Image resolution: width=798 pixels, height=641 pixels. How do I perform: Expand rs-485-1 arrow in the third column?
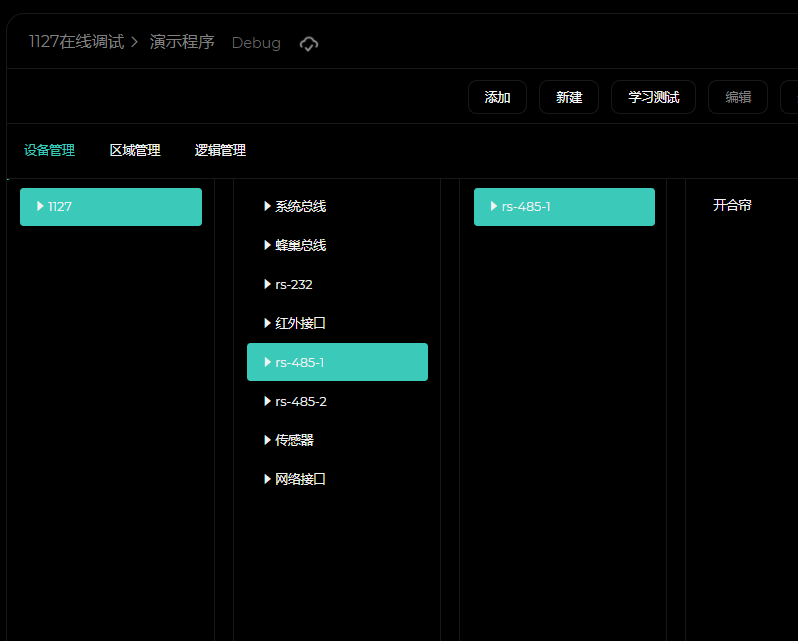(x=494, y=206)
